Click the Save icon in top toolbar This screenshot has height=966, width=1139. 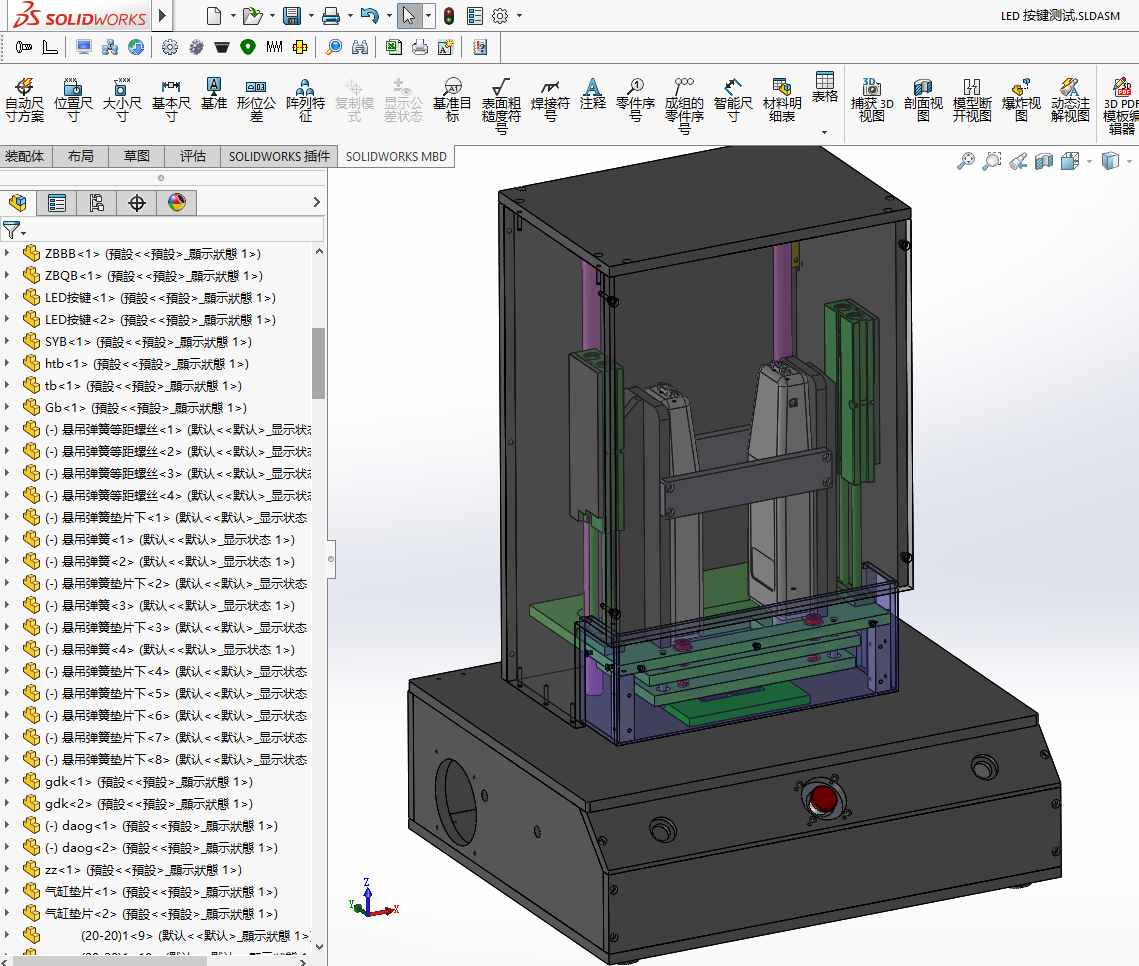click(292, 16)
